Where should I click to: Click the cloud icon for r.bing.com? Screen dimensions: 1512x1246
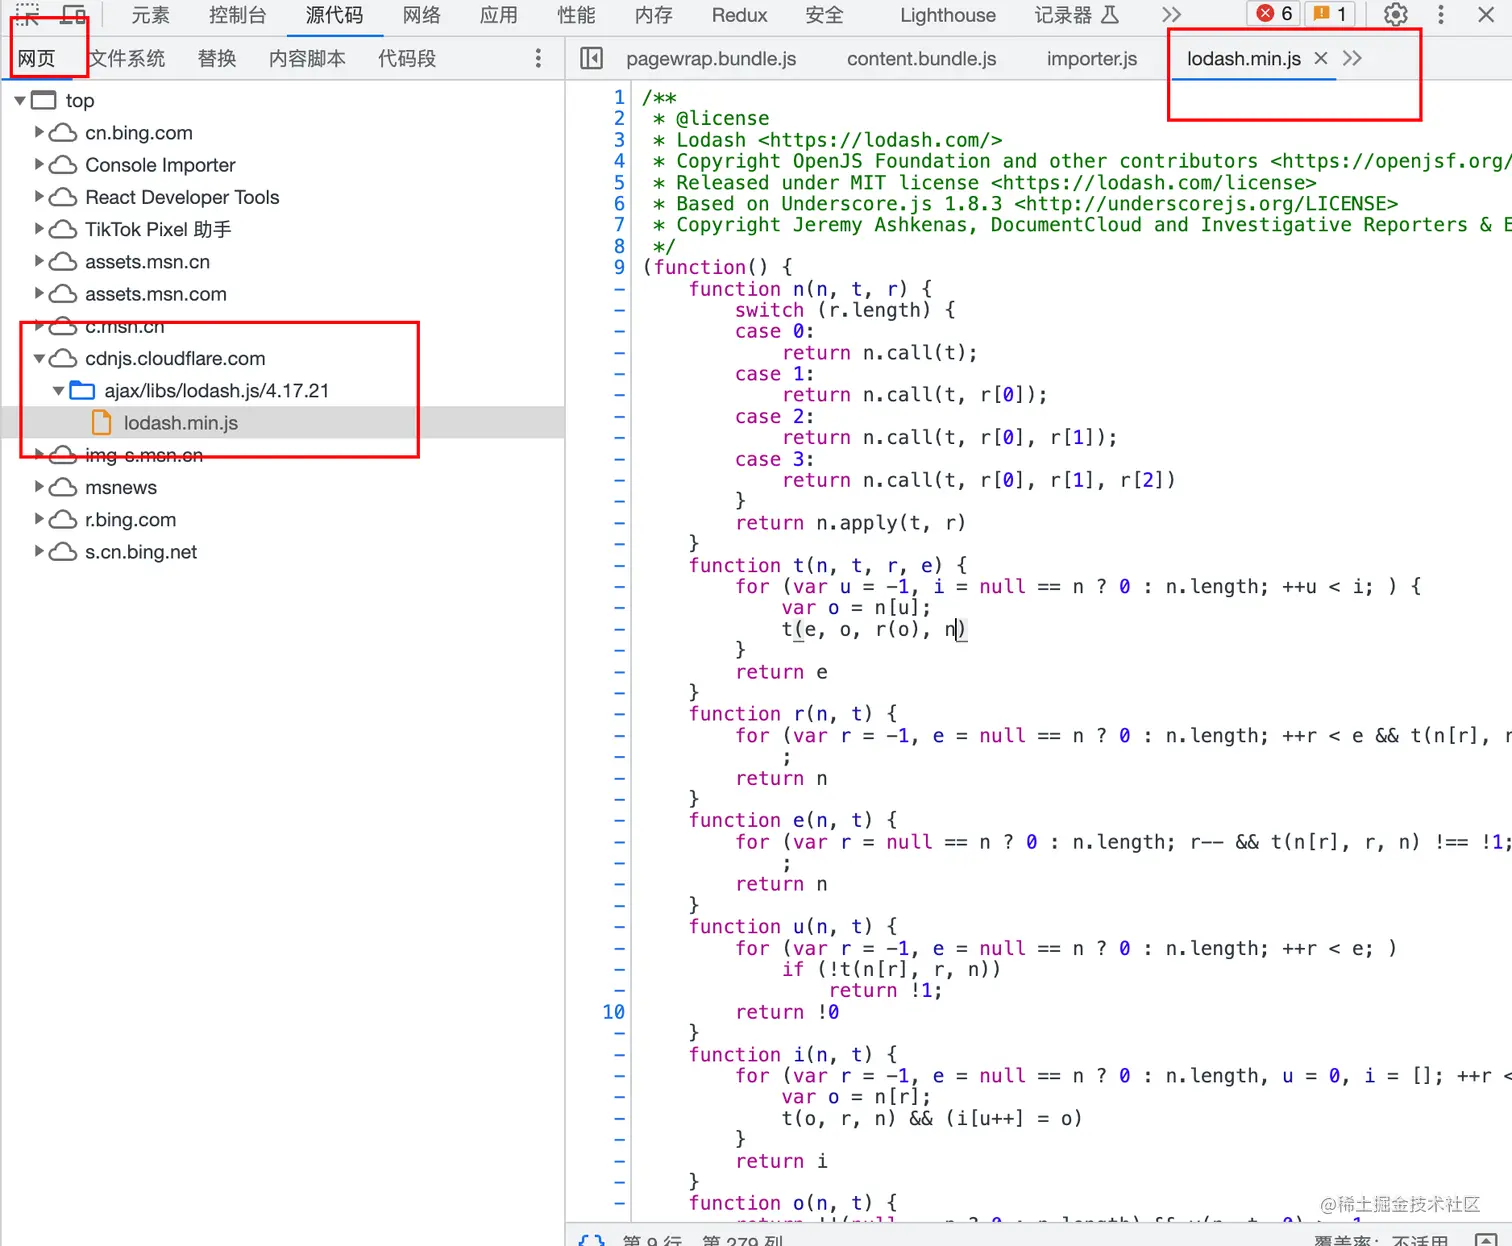point(63,520)
